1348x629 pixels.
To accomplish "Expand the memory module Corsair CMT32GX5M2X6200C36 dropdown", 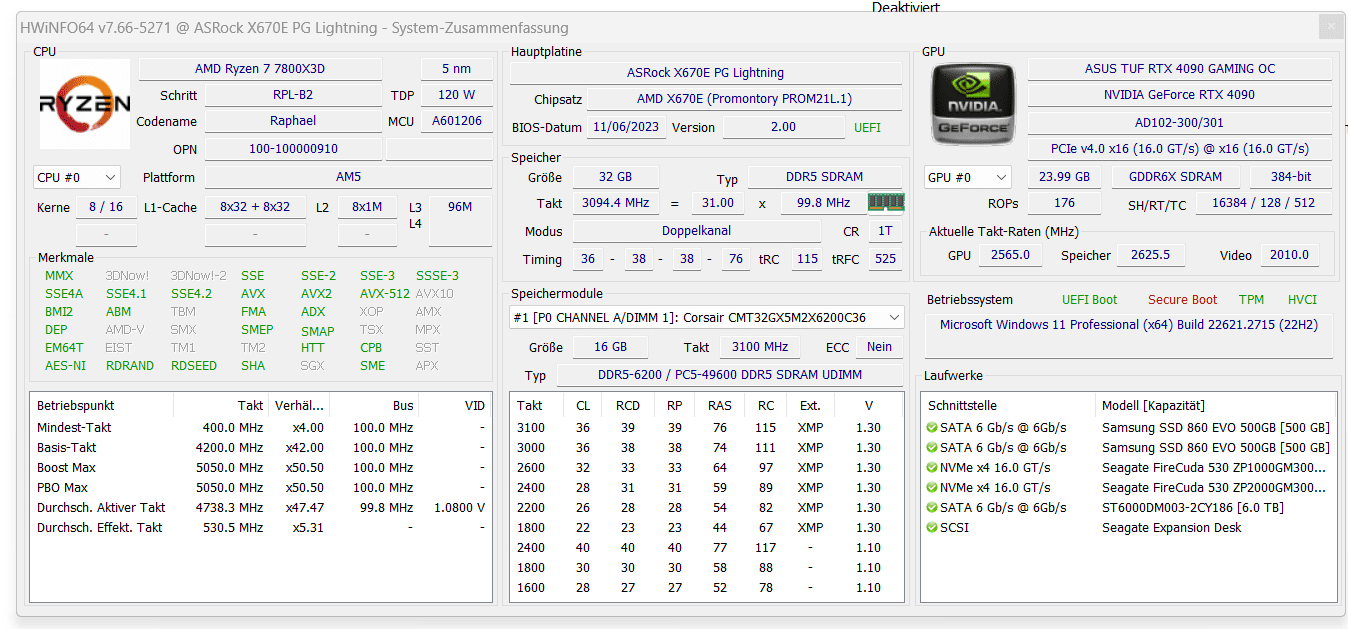I will (x=707, y=318).
